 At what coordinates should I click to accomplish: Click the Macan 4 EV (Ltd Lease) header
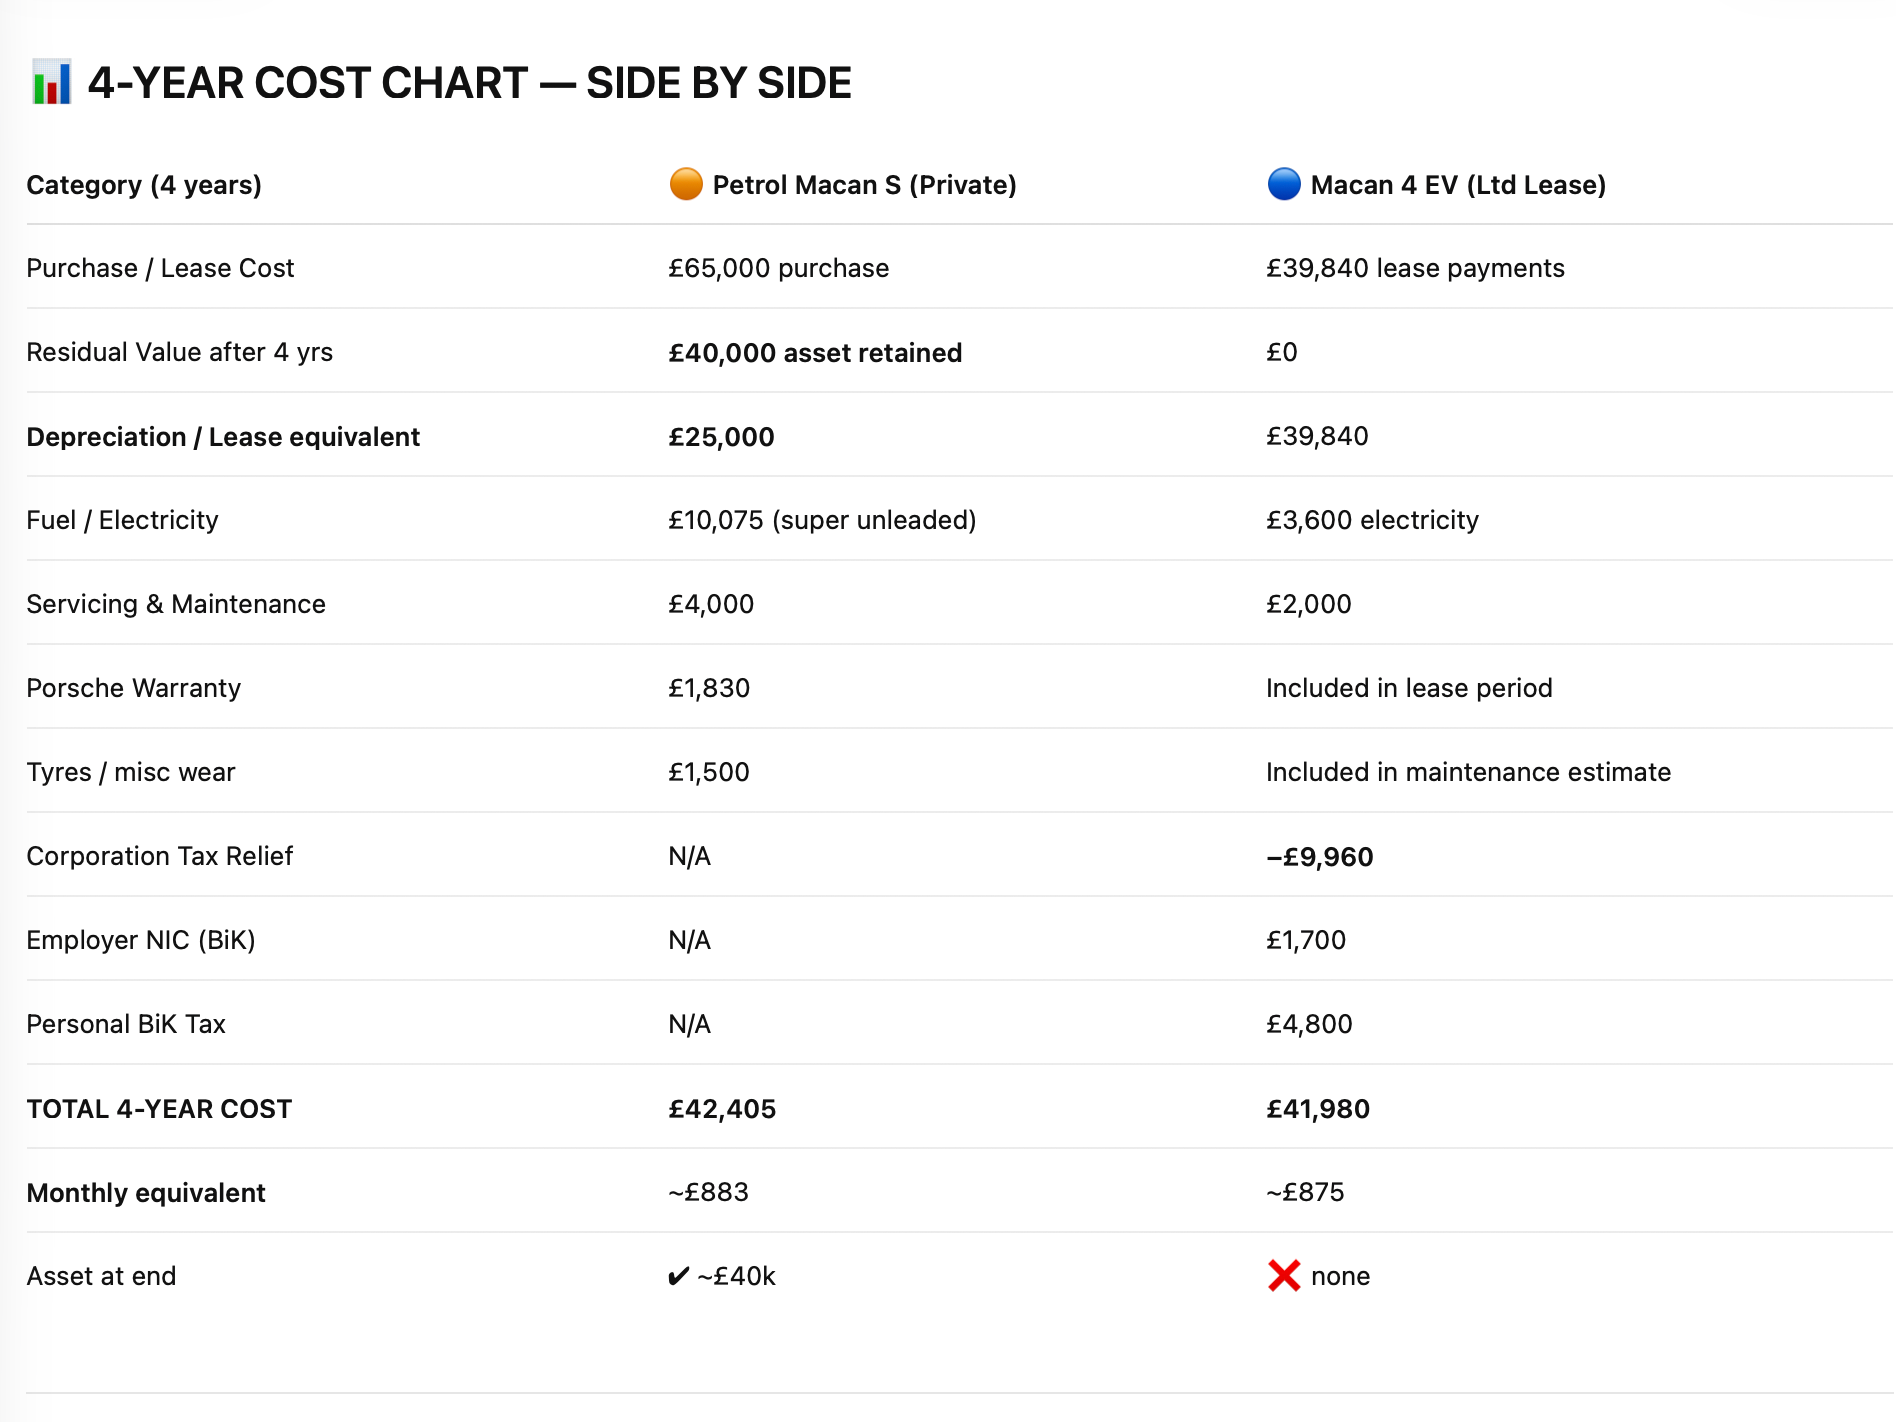[x=1458, y=185]
